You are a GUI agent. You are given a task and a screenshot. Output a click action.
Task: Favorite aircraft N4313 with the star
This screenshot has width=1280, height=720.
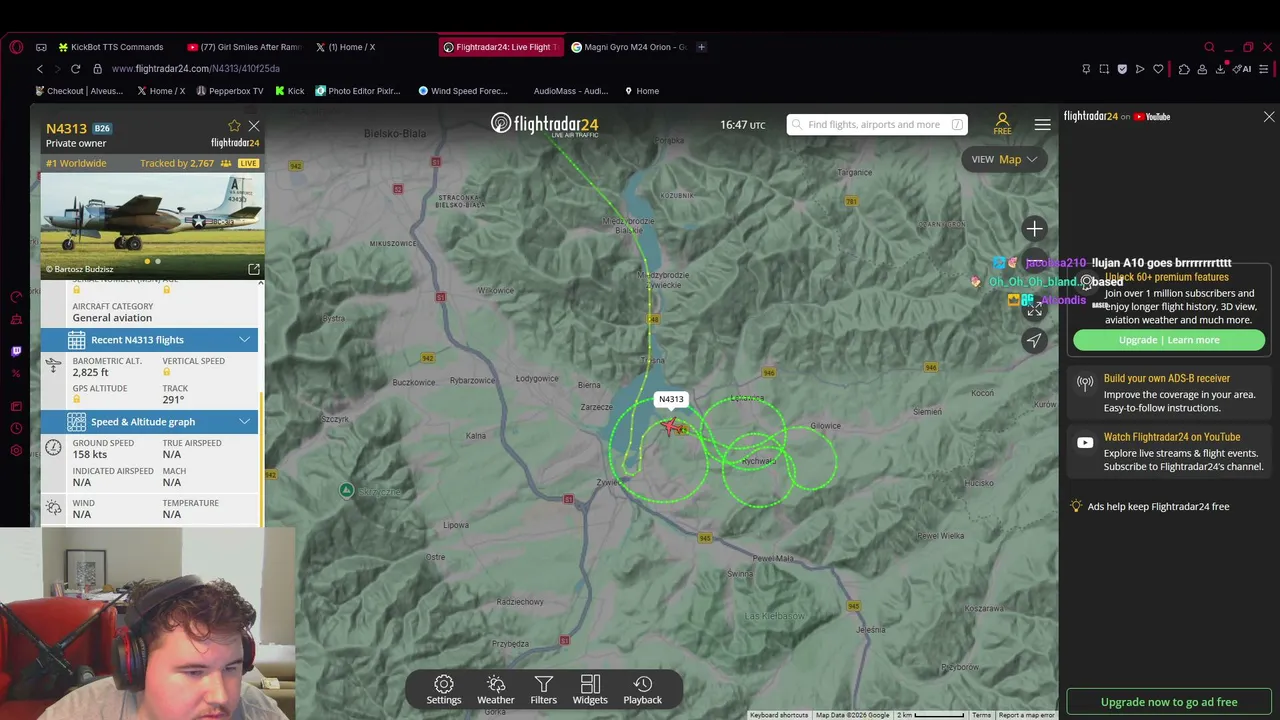pos(234,126)
